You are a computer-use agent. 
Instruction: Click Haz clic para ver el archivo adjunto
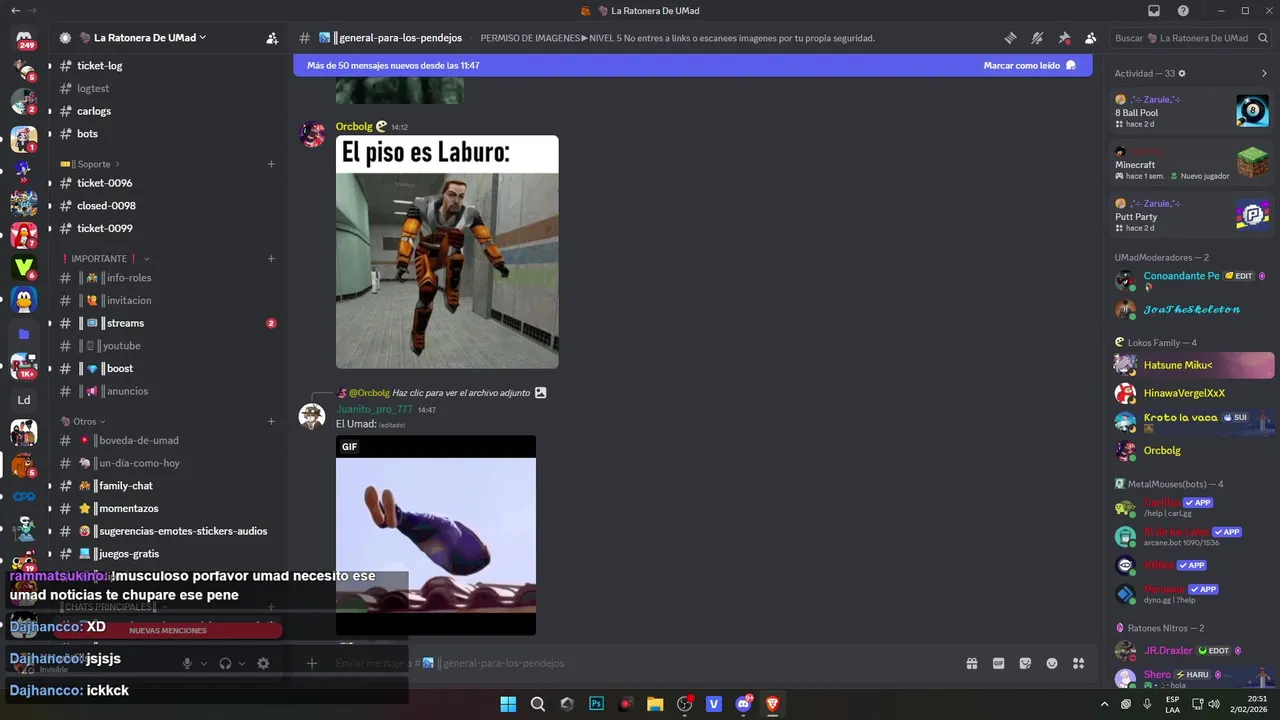461,393
